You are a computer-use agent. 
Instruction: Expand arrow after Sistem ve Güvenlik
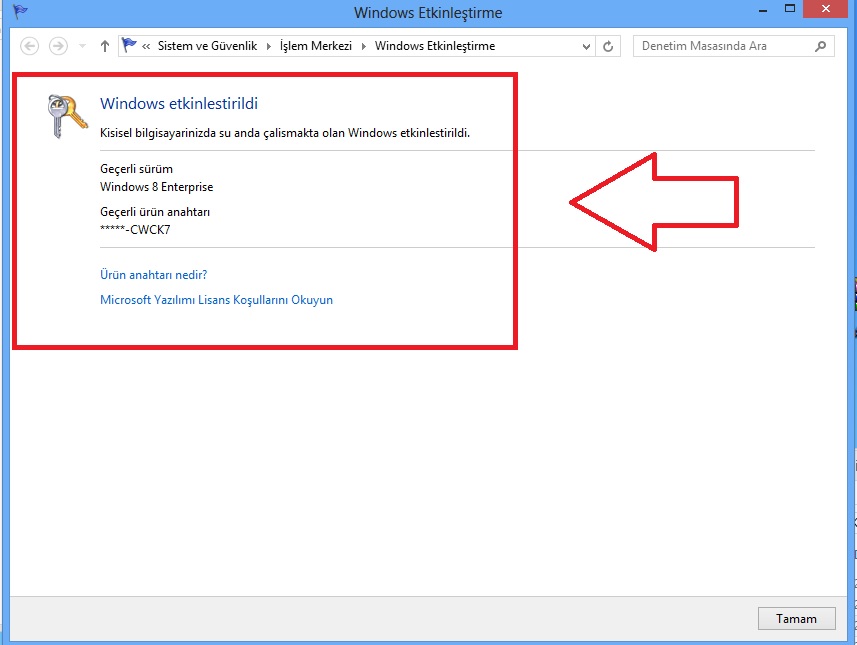click(268, 46)
